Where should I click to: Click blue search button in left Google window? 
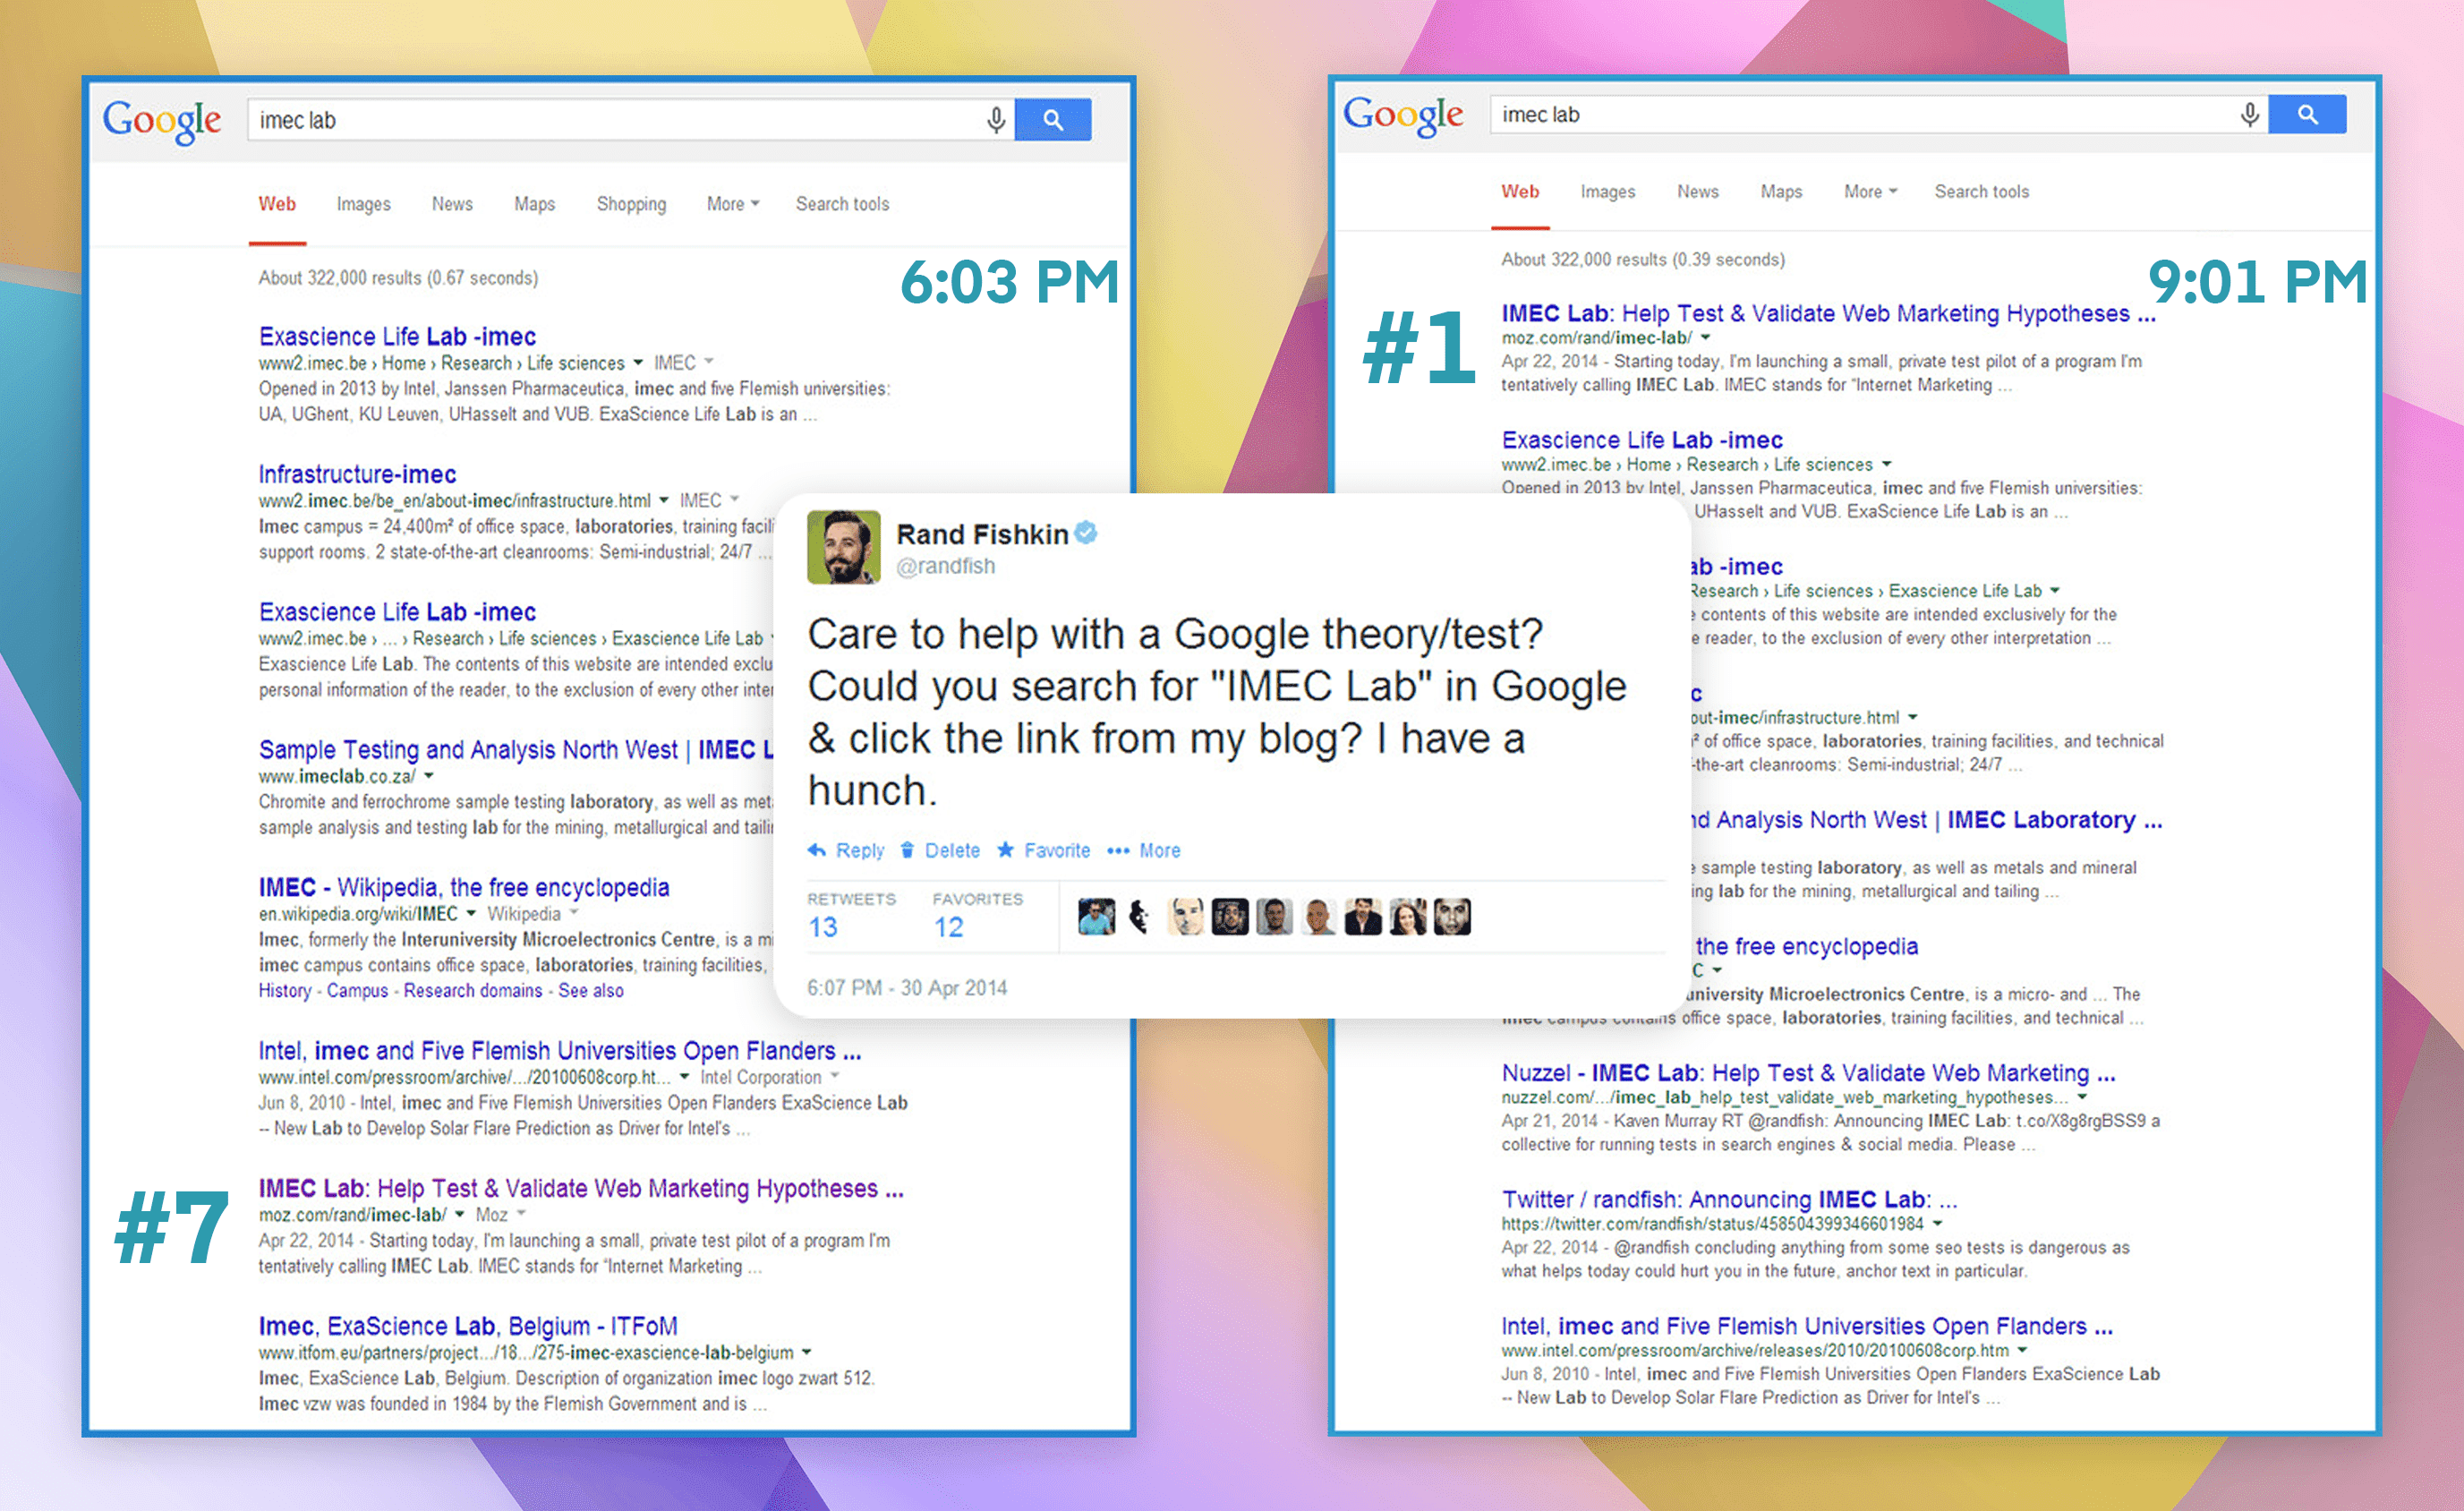click(x=1053, y=120)
